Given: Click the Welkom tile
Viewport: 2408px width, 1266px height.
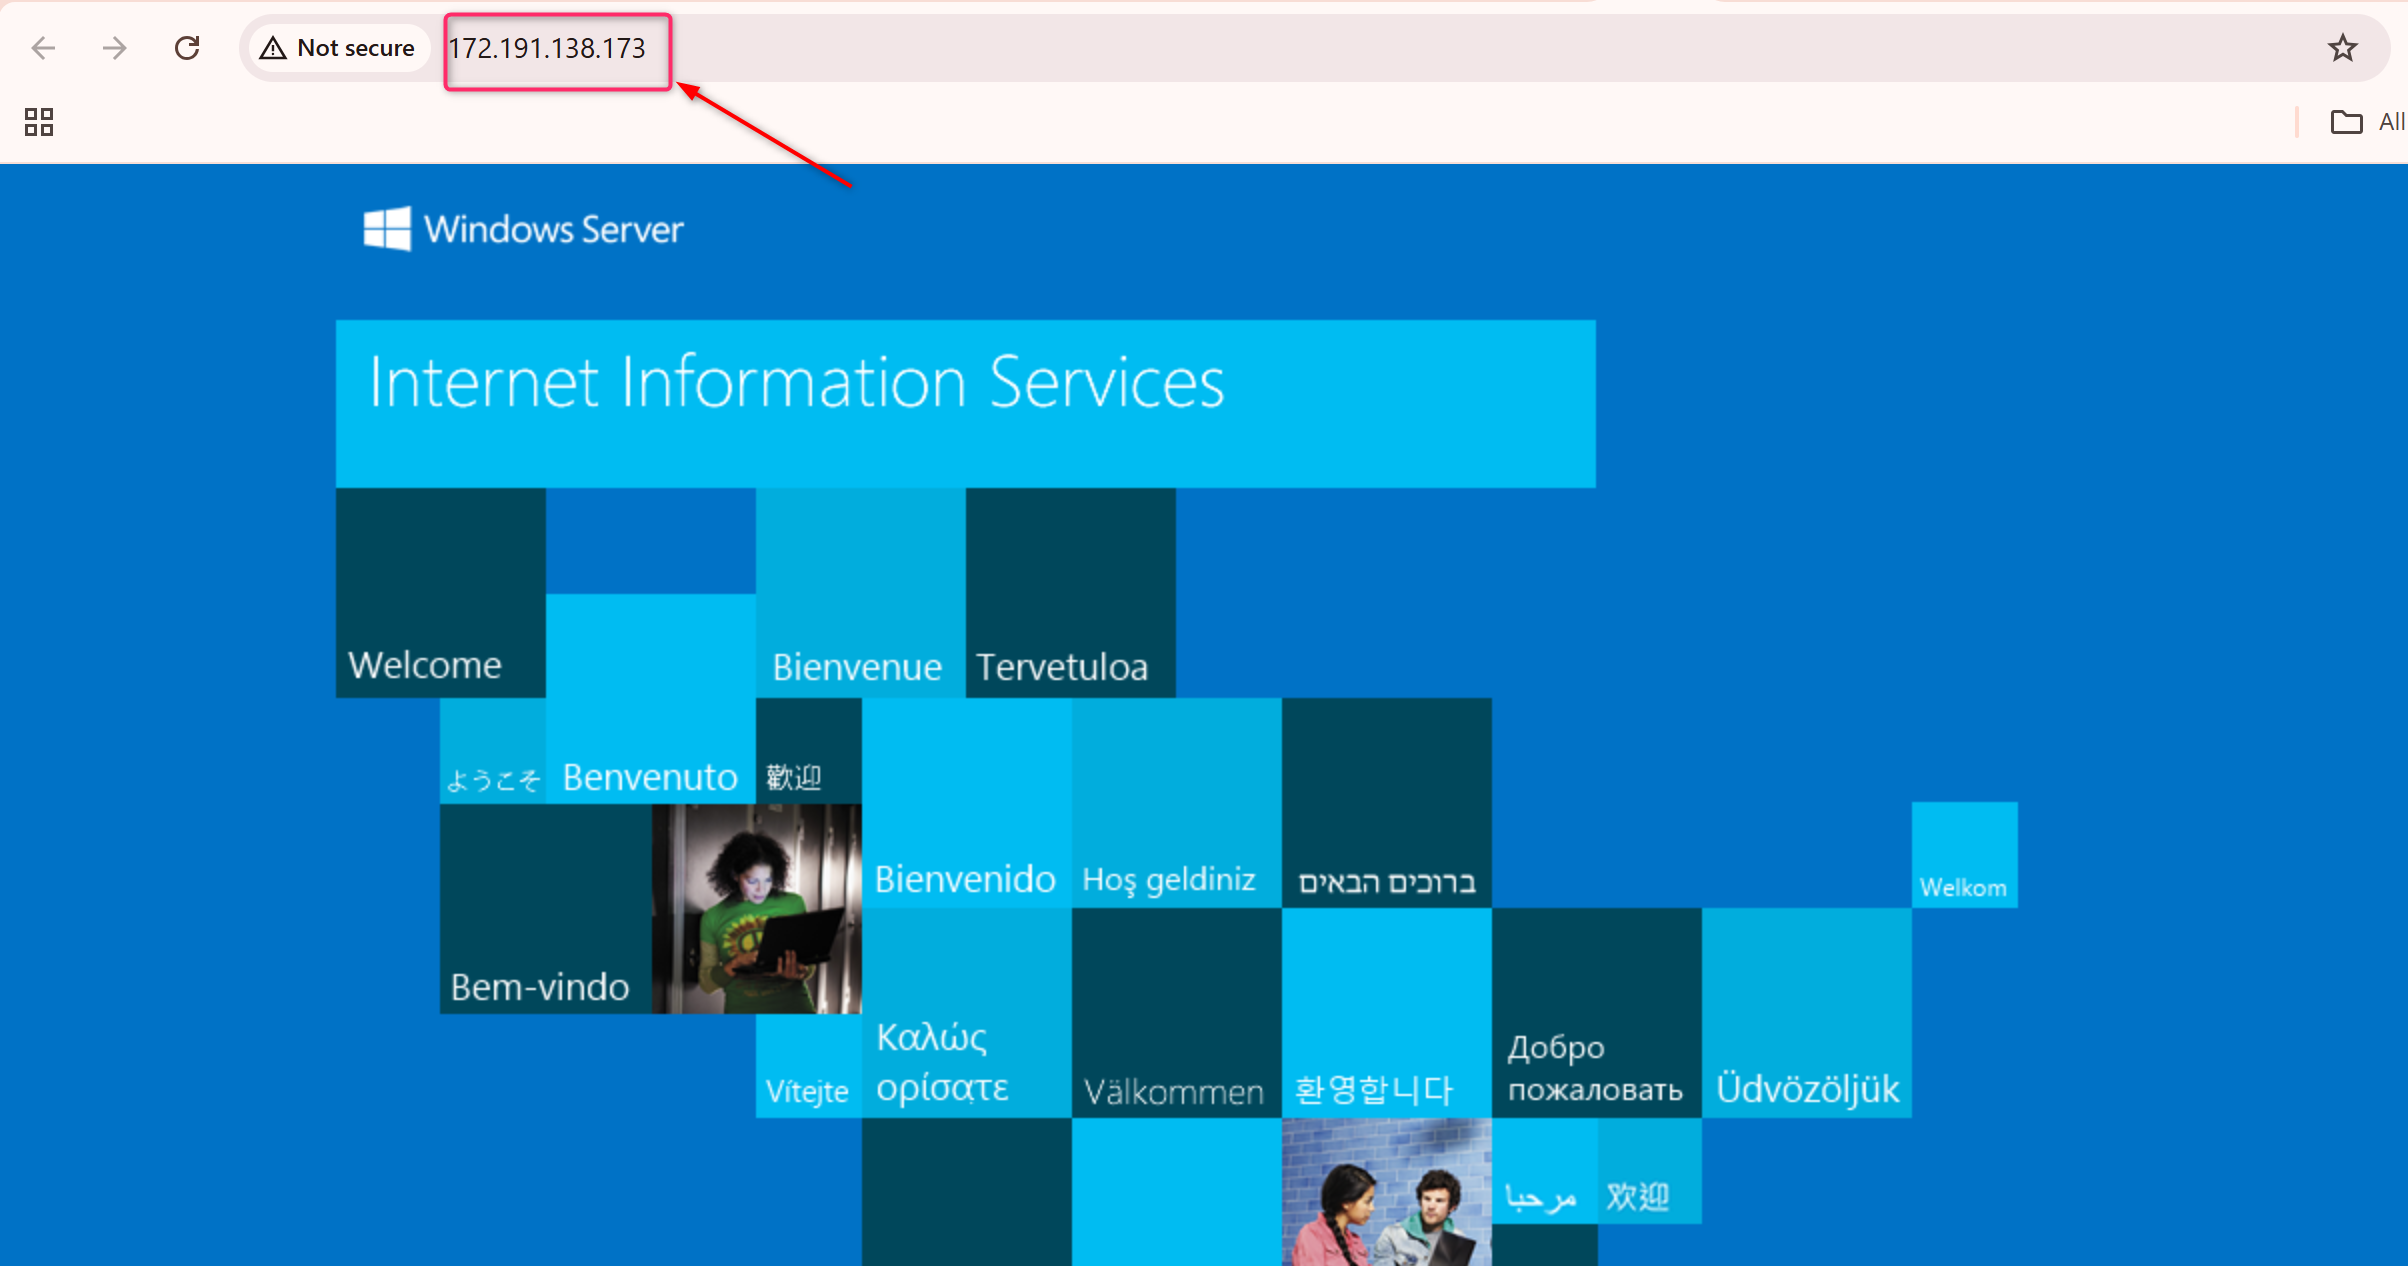Looking at the screenshot, I should tap(1965, 855).
